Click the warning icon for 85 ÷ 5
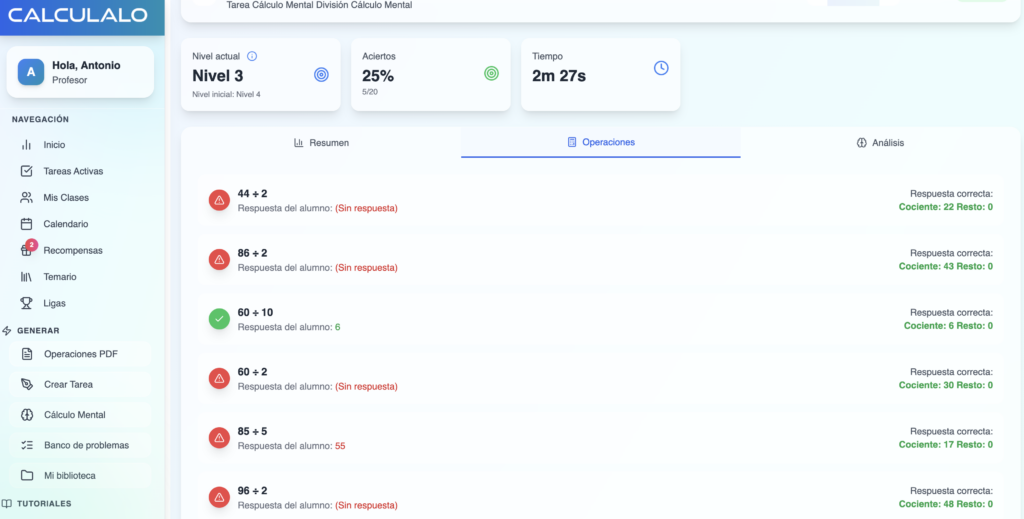Image resolution: width=1024 pixels, height=519 pixels. click(219, 437)
